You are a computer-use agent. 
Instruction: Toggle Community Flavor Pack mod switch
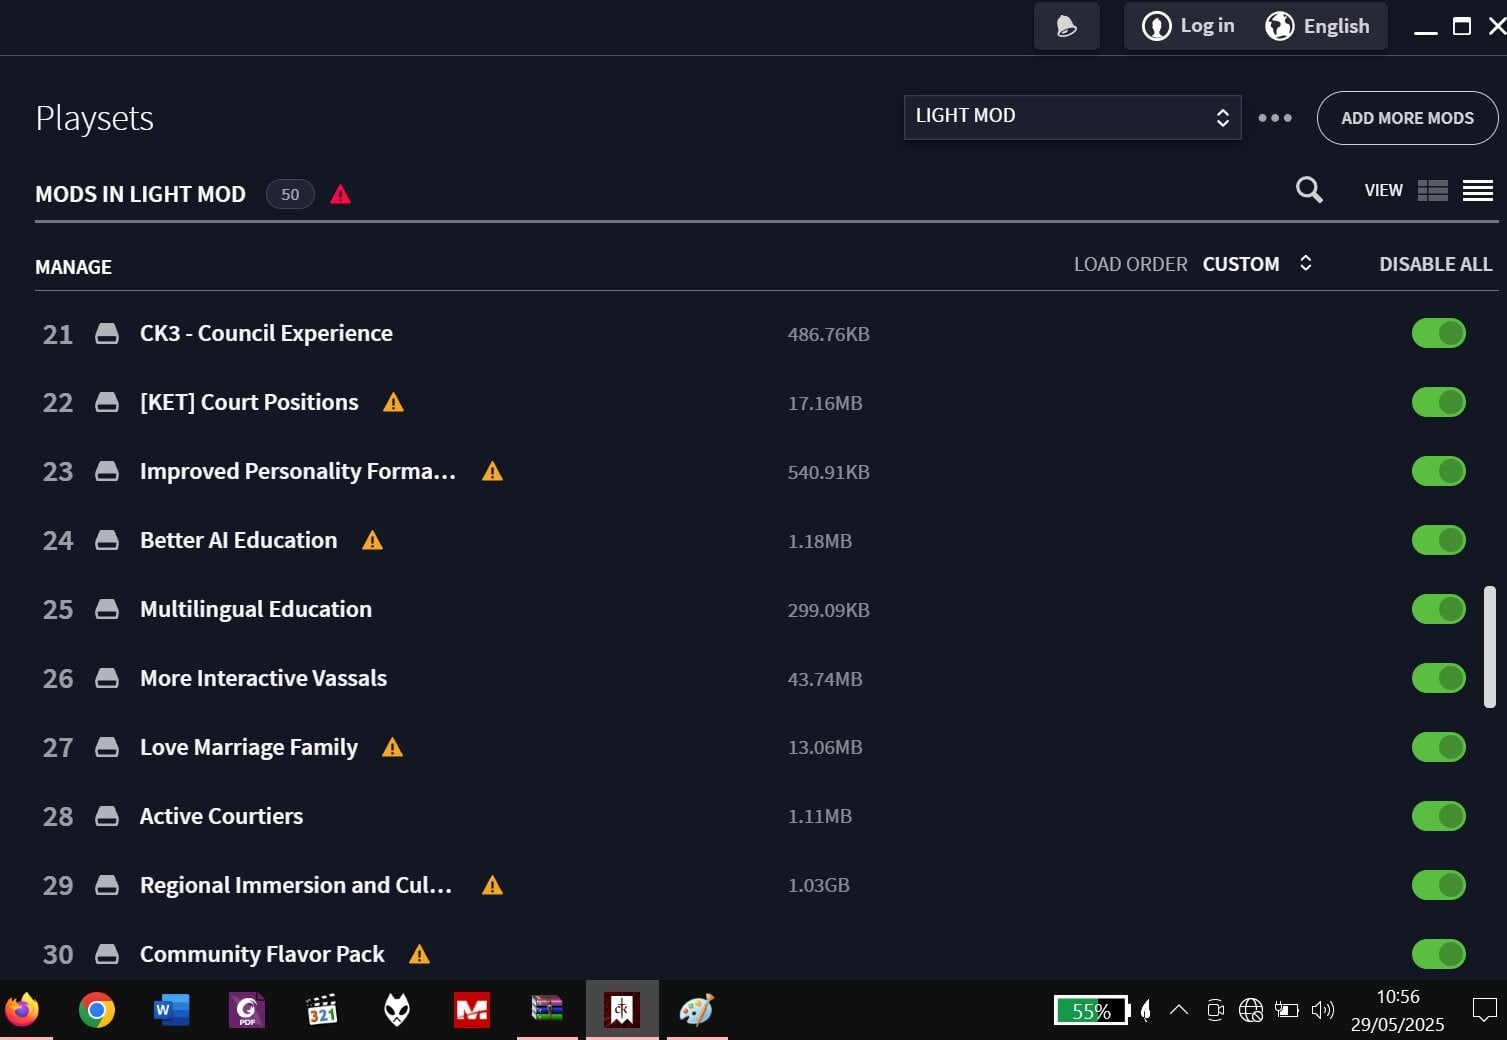[x=1438, y=954]
